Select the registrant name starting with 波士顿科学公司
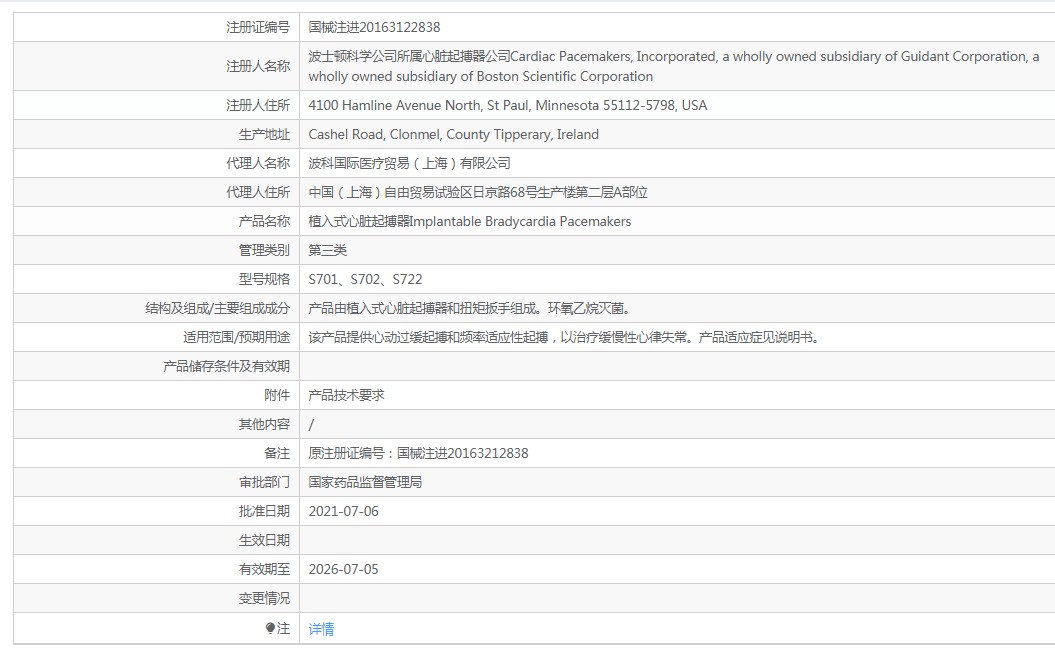 pos(674,66)
